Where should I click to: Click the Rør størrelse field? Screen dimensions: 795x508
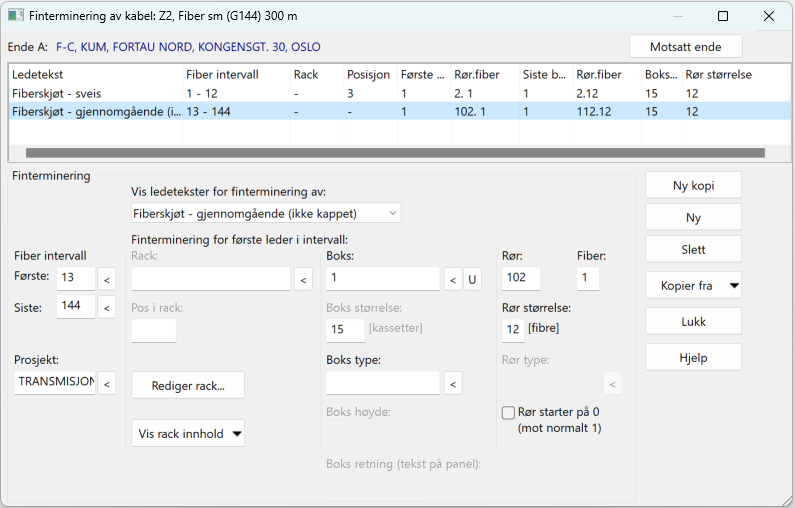click(x=513, y=330)
